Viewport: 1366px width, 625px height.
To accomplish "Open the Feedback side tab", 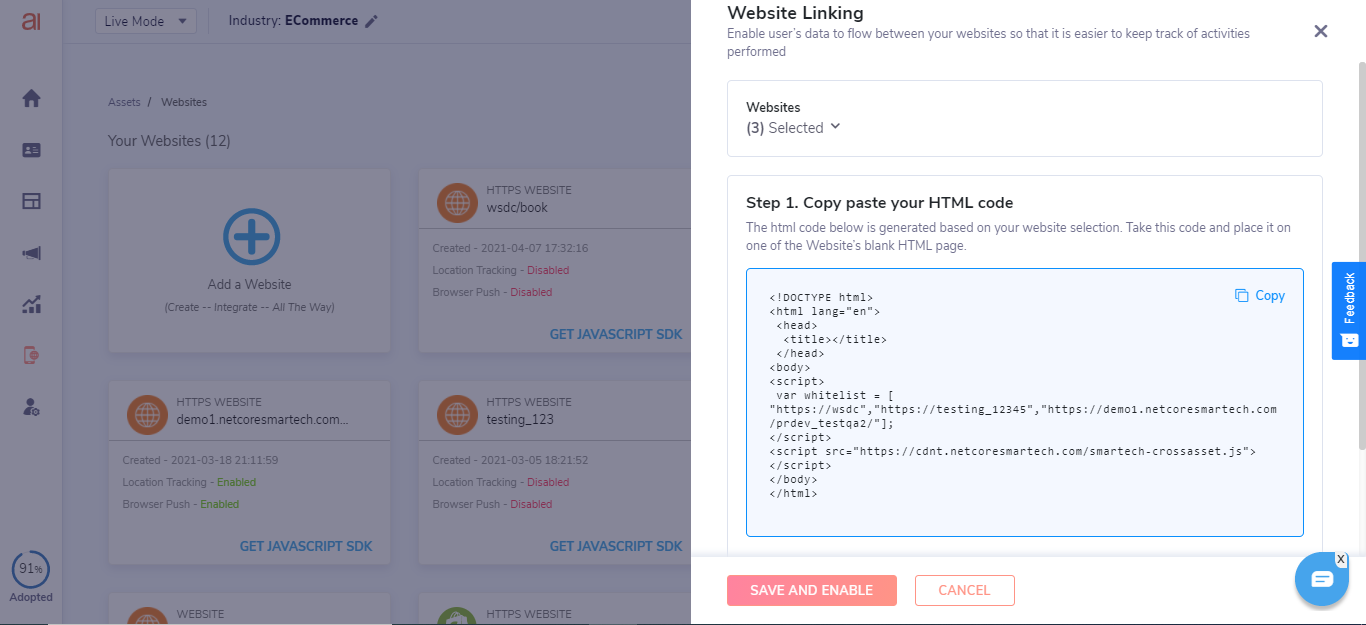I will point(1349,310).
